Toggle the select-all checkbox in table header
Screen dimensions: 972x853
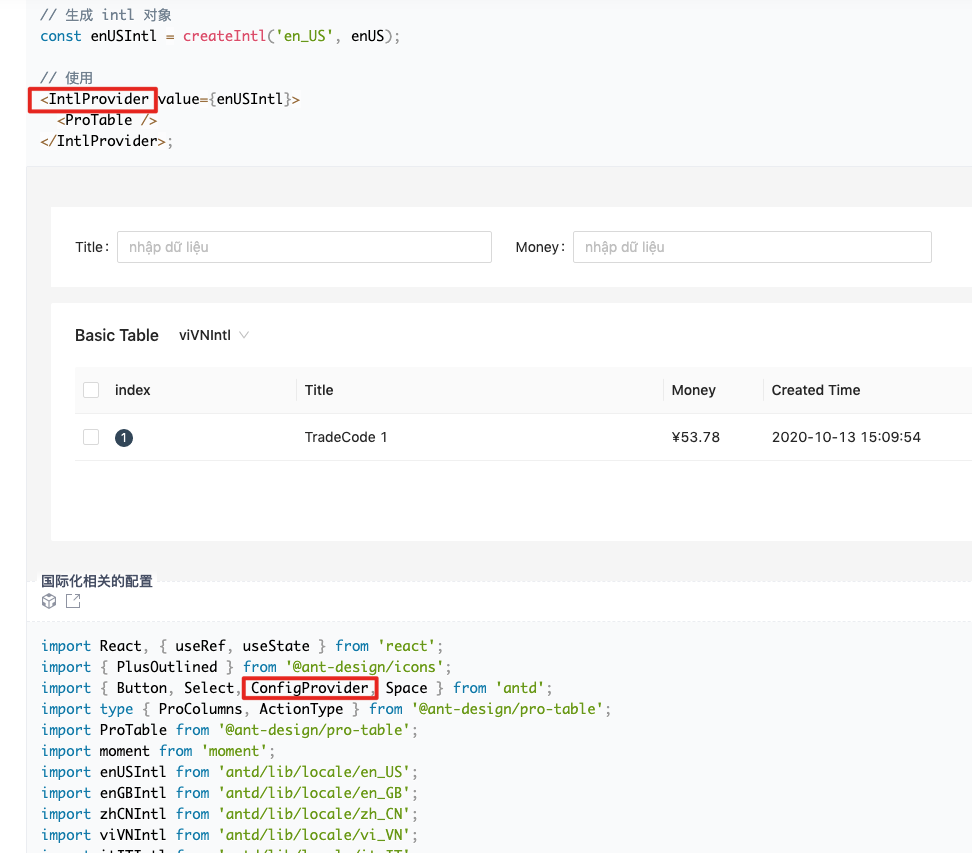pyautogui.click(x=91, y=389)
